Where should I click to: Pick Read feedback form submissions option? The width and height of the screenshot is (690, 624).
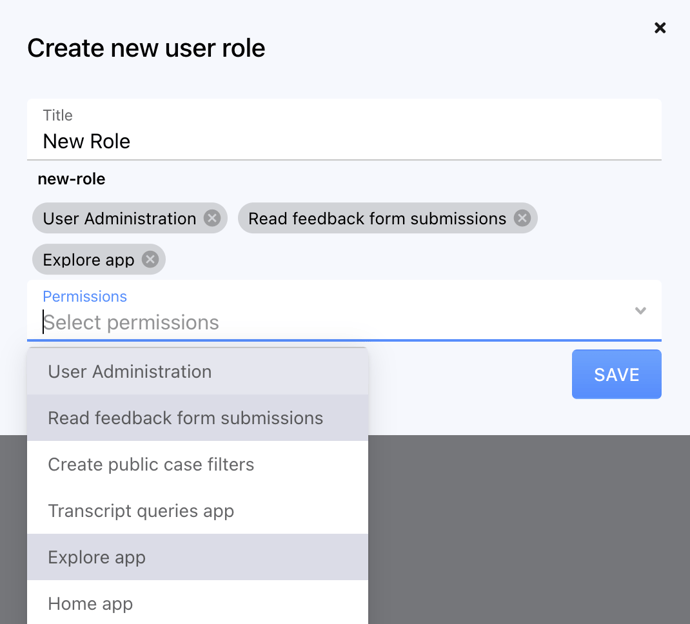198,418
